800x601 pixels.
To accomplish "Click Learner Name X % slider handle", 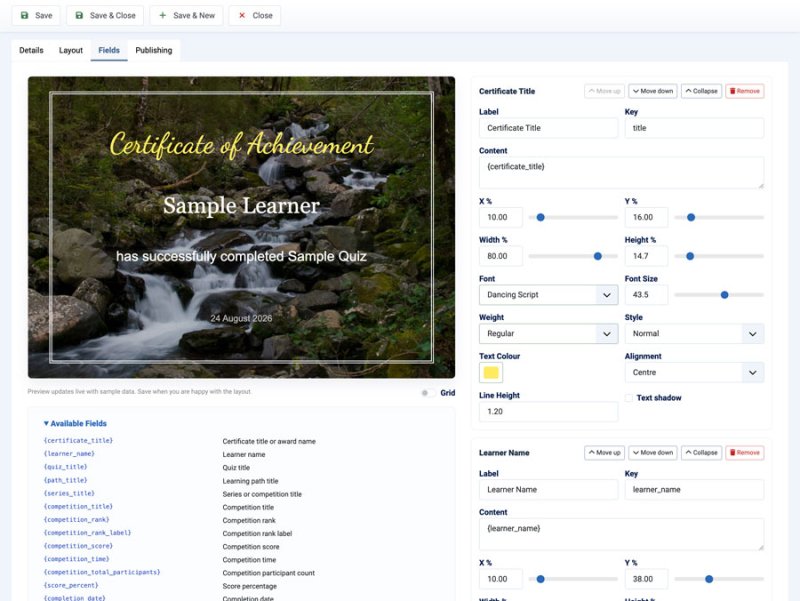I will click(540, 579).
